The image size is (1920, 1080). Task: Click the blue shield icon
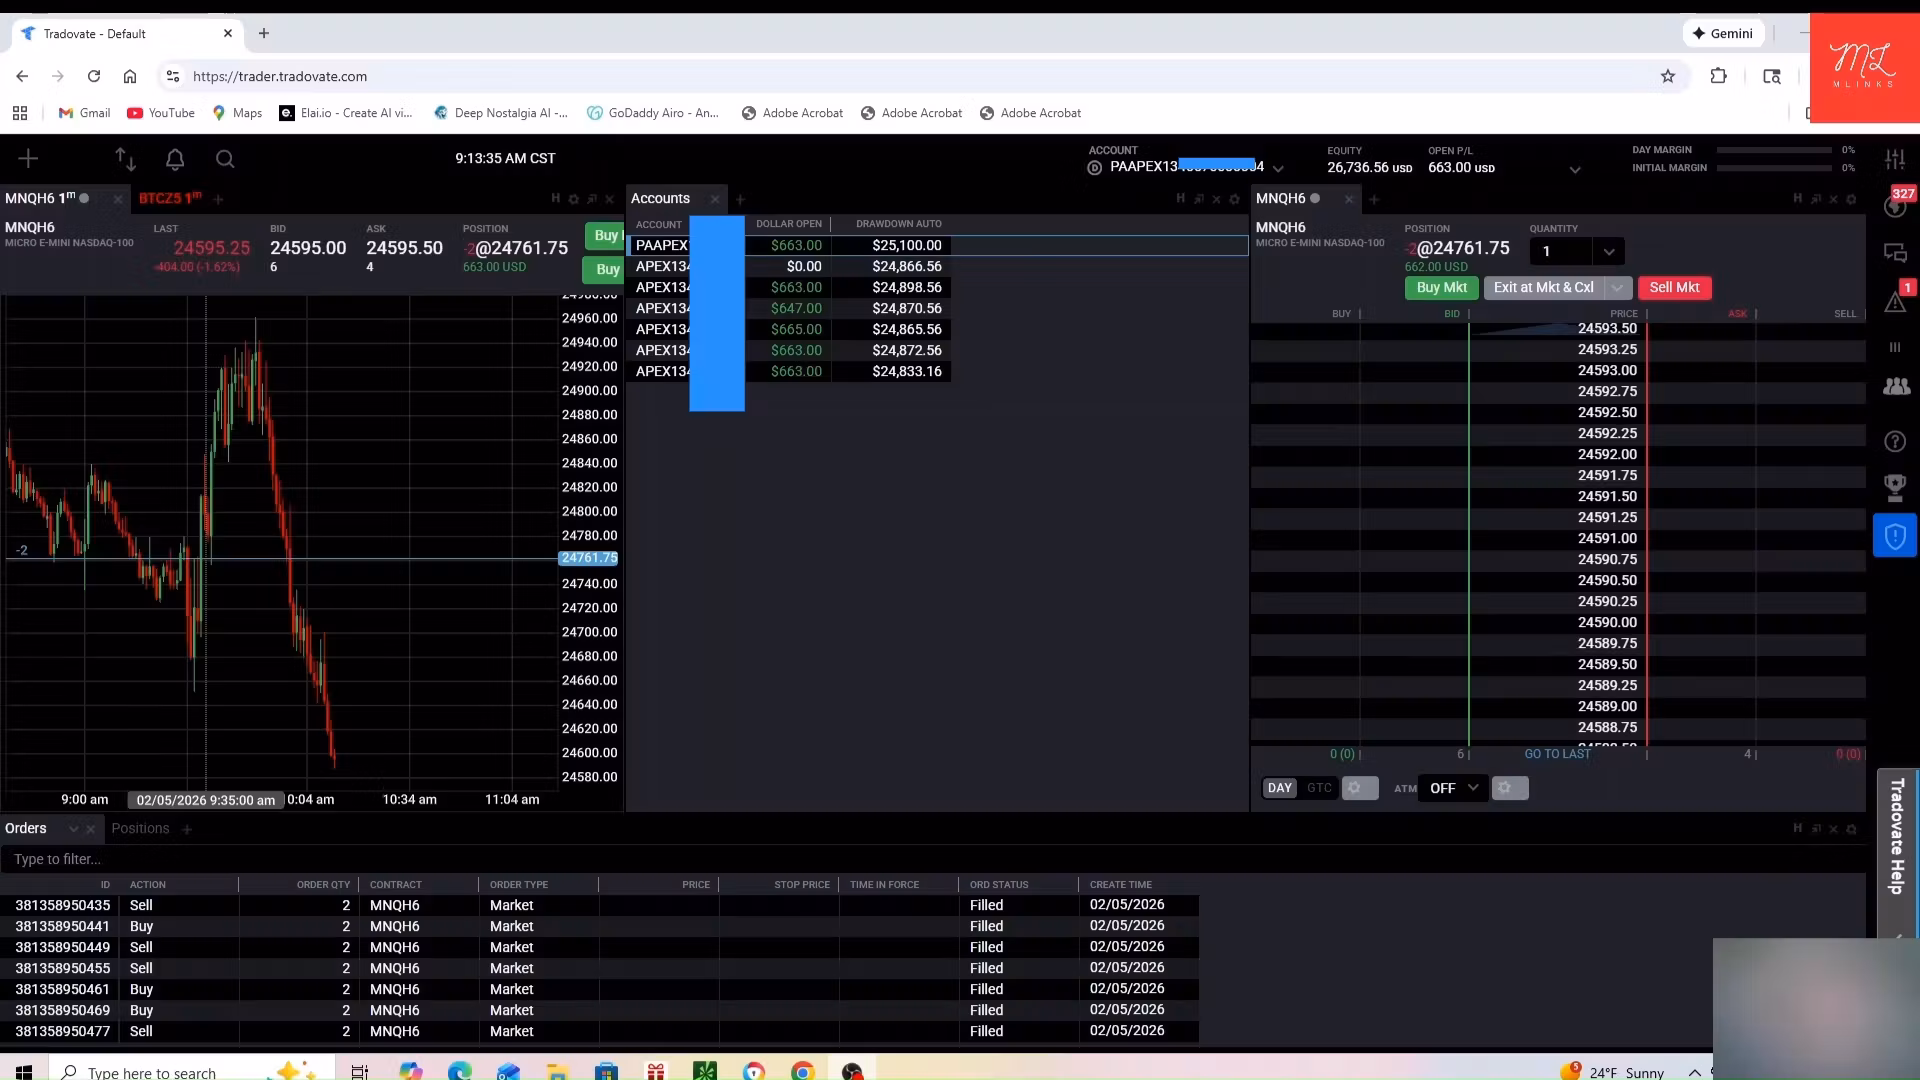[1895, 537]
